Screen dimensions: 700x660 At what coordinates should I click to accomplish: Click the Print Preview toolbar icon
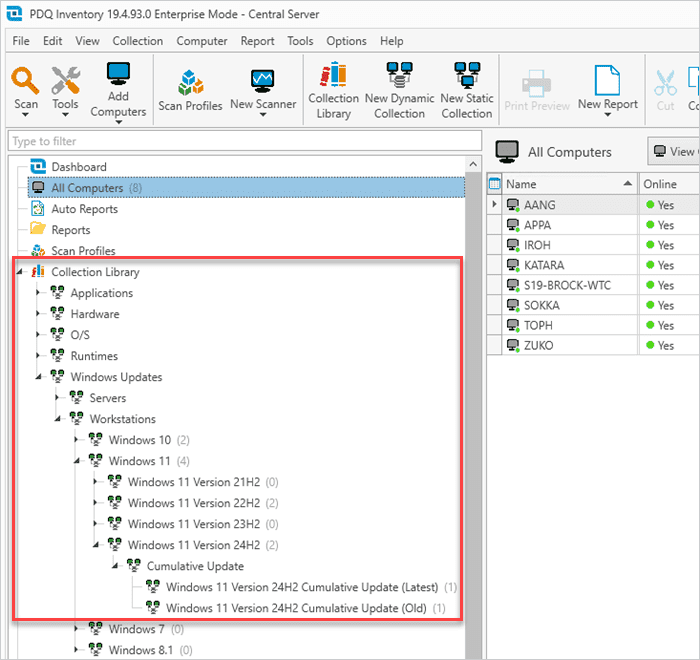point(536,83)
